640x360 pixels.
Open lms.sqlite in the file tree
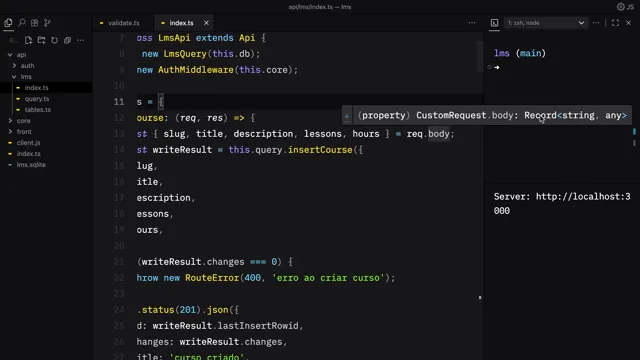(x=31, y=164)
